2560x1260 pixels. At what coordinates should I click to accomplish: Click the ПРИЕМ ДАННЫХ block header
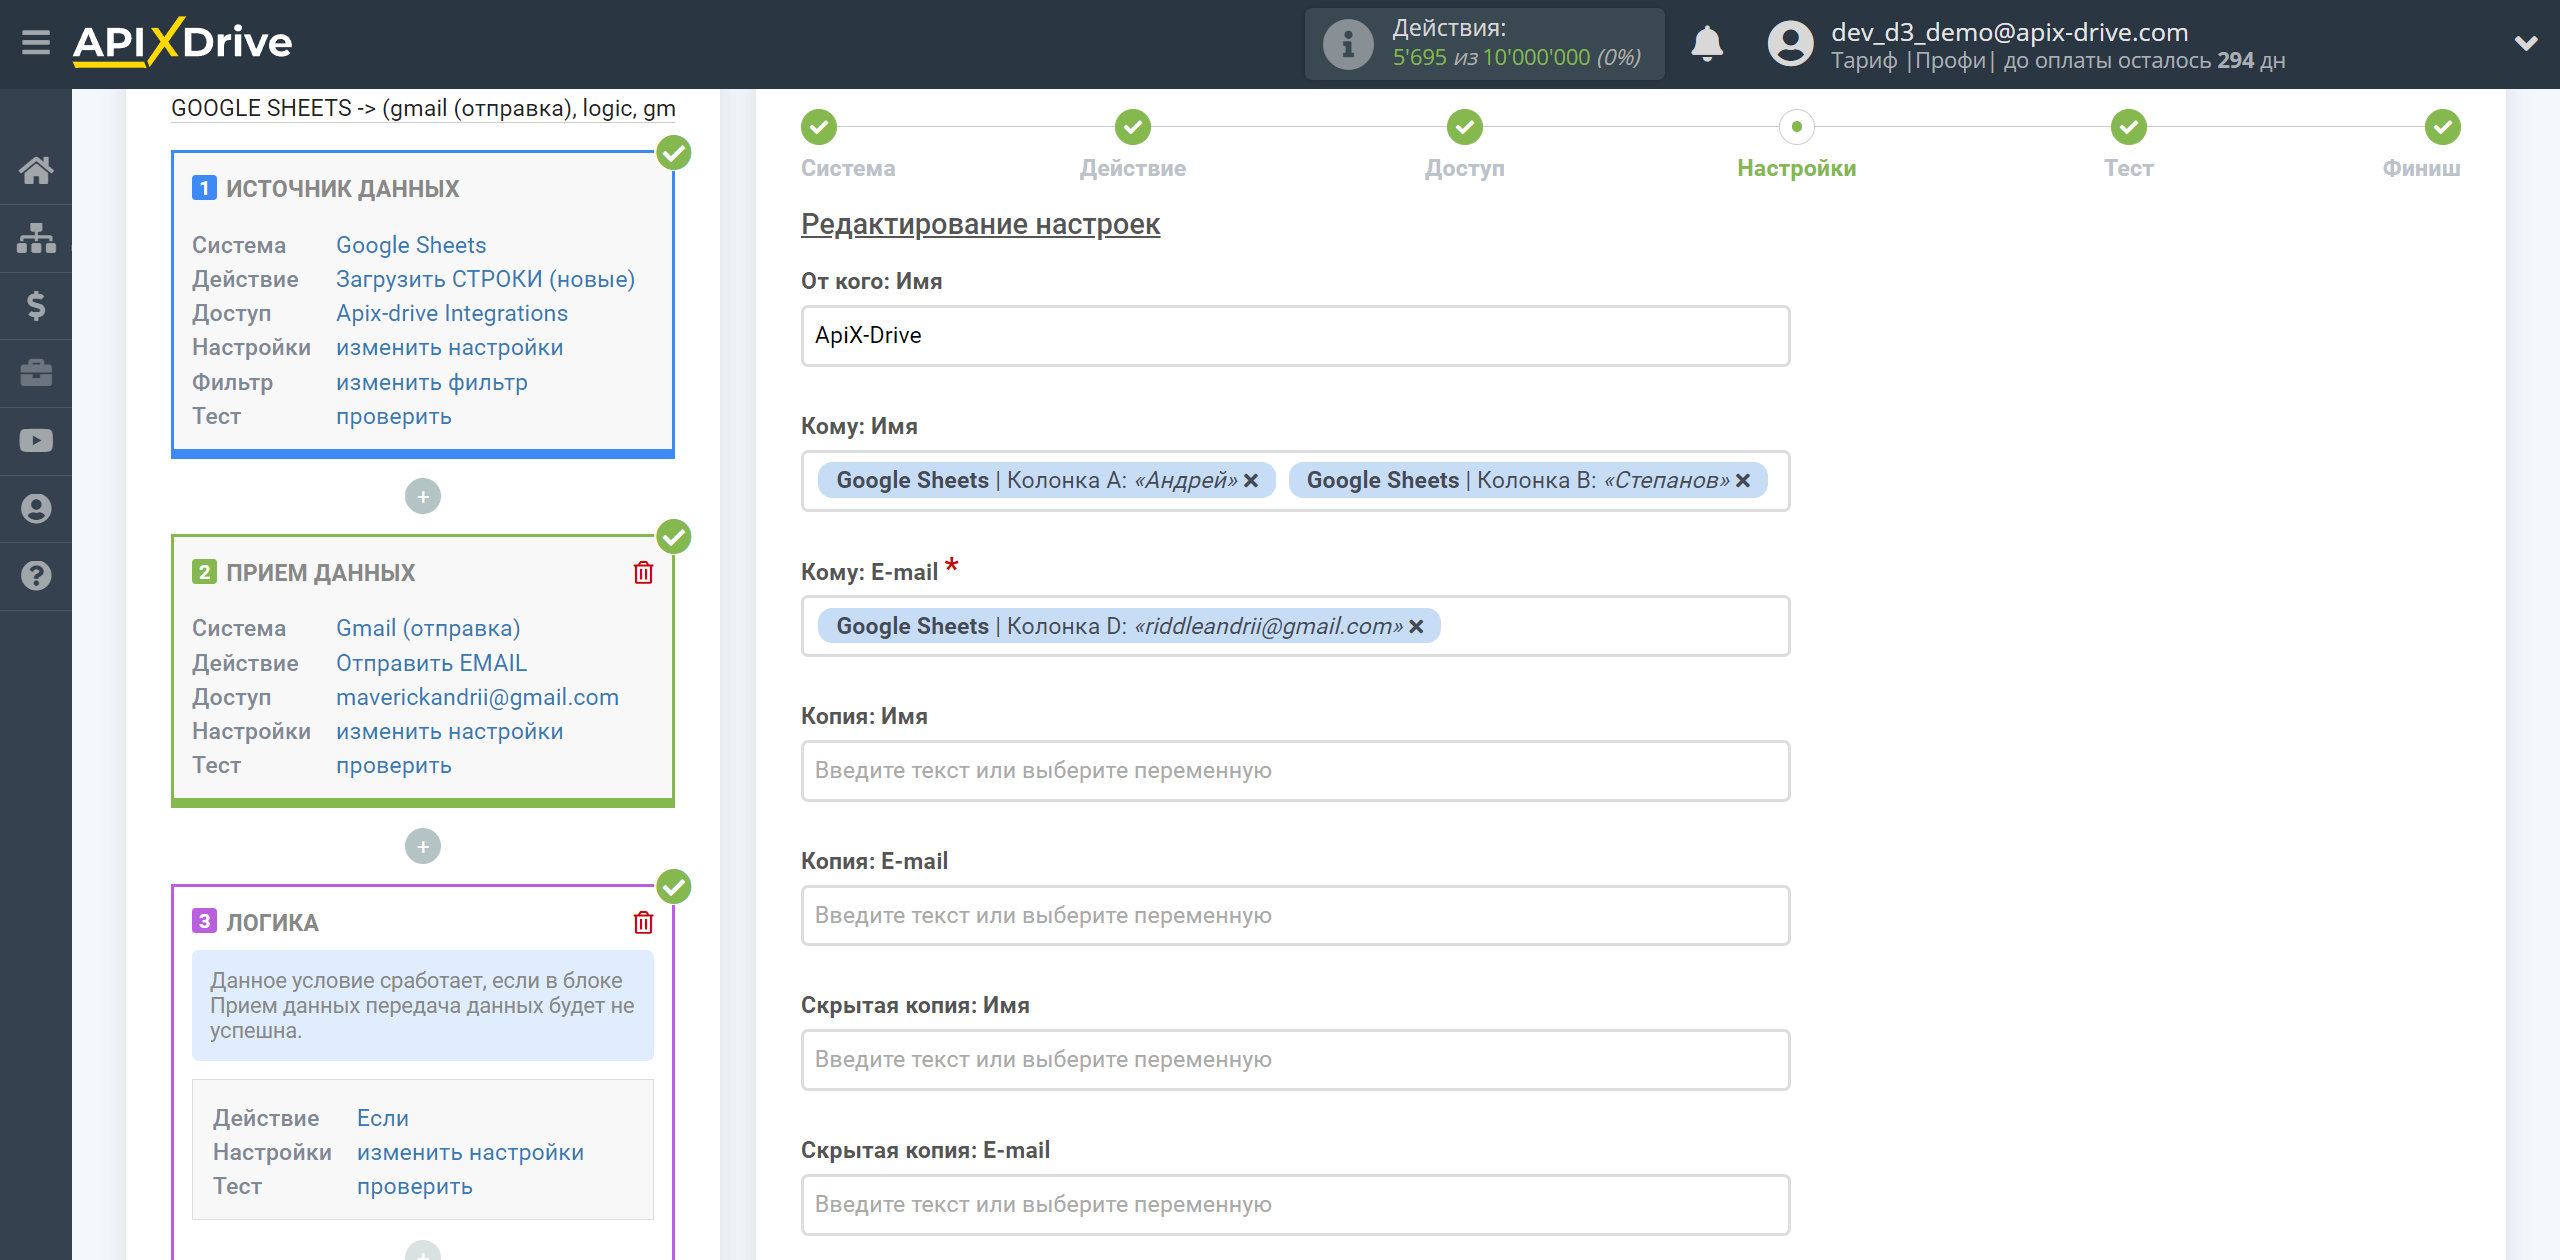[x=320, y=573]
